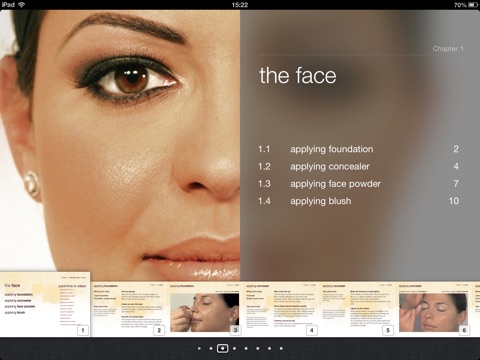Open page thumbnail numbered 2
The height and width of the screenshot is (360, 480).
128,308
